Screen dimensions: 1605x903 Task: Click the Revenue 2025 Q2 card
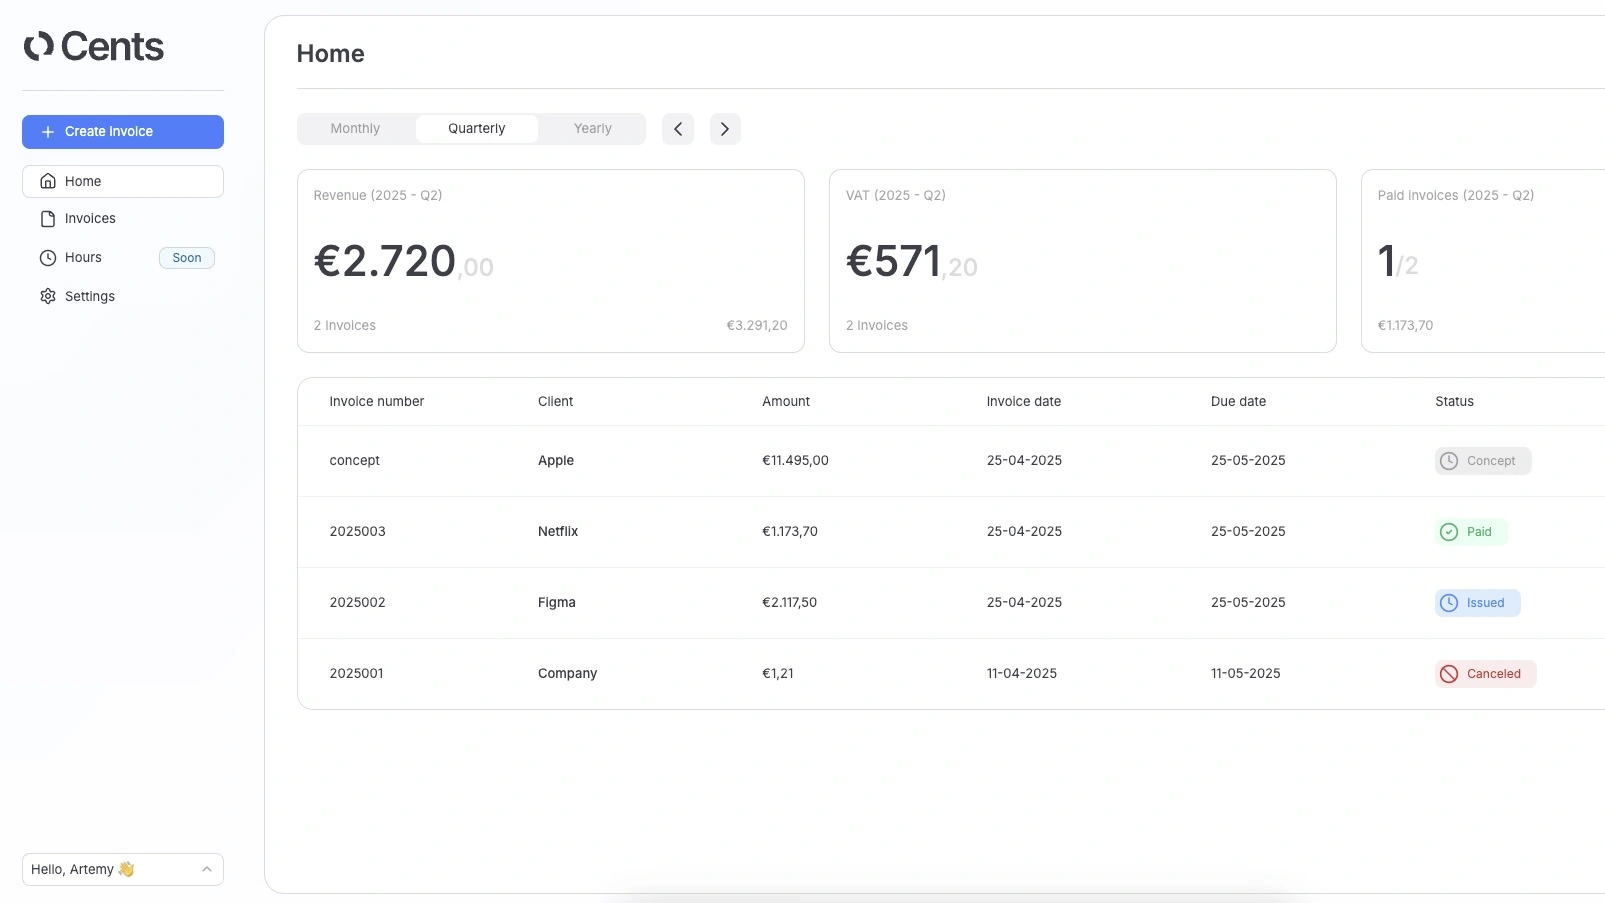[x=550, y=261]
